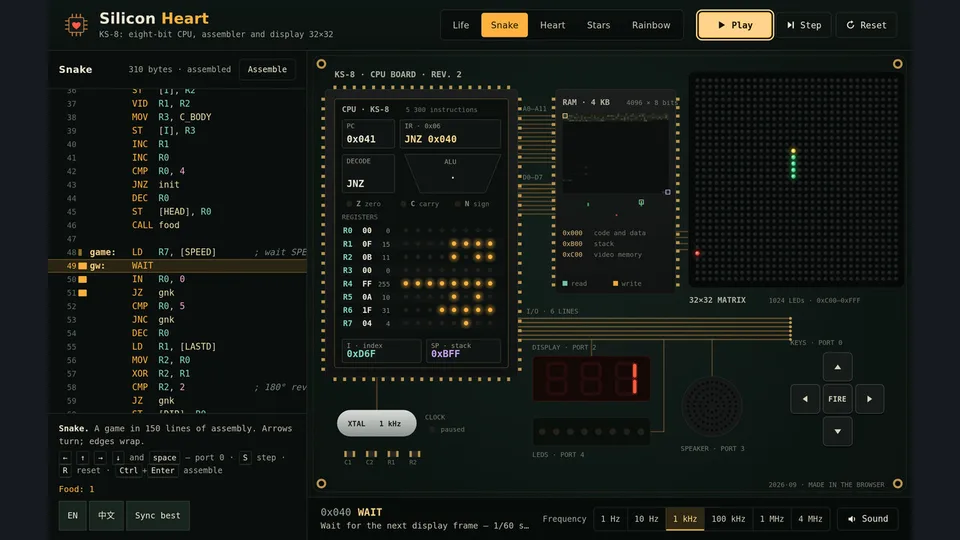Select the Rainbow demo tab
Viewport: 960px width, 540px height.
coord(651,25)
